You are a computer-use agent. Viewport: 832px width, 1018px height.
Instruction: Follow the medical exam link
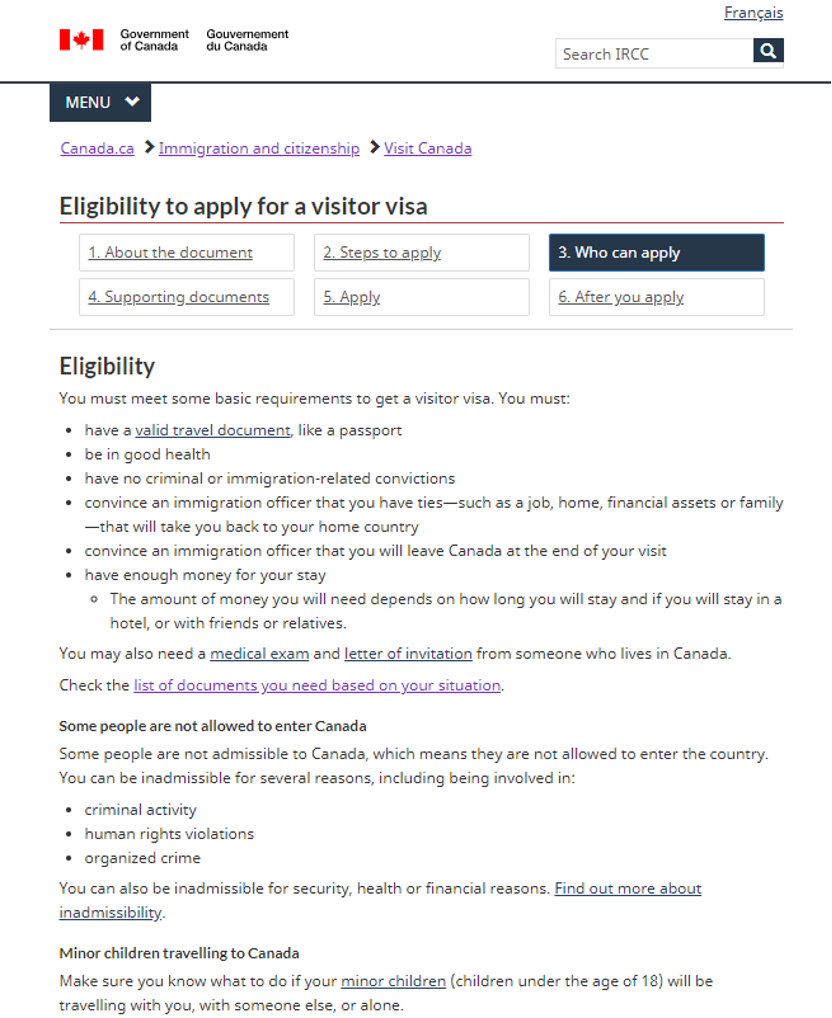click(259, 654)
